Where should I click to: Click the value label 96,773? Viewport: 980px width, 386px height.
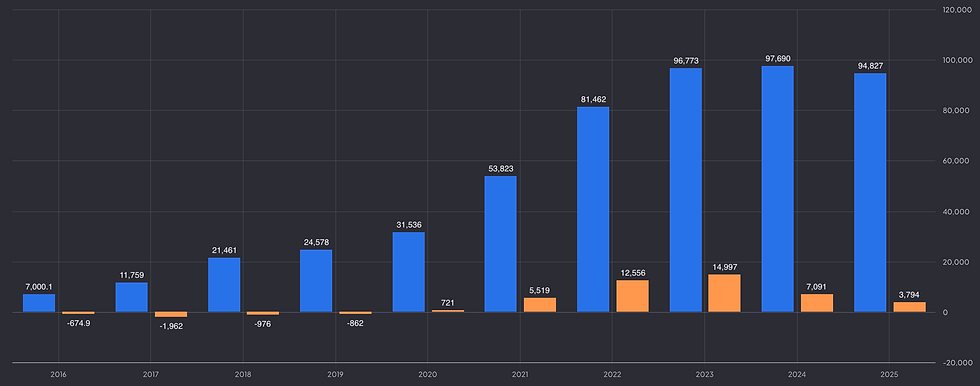(x=686, y=61)
